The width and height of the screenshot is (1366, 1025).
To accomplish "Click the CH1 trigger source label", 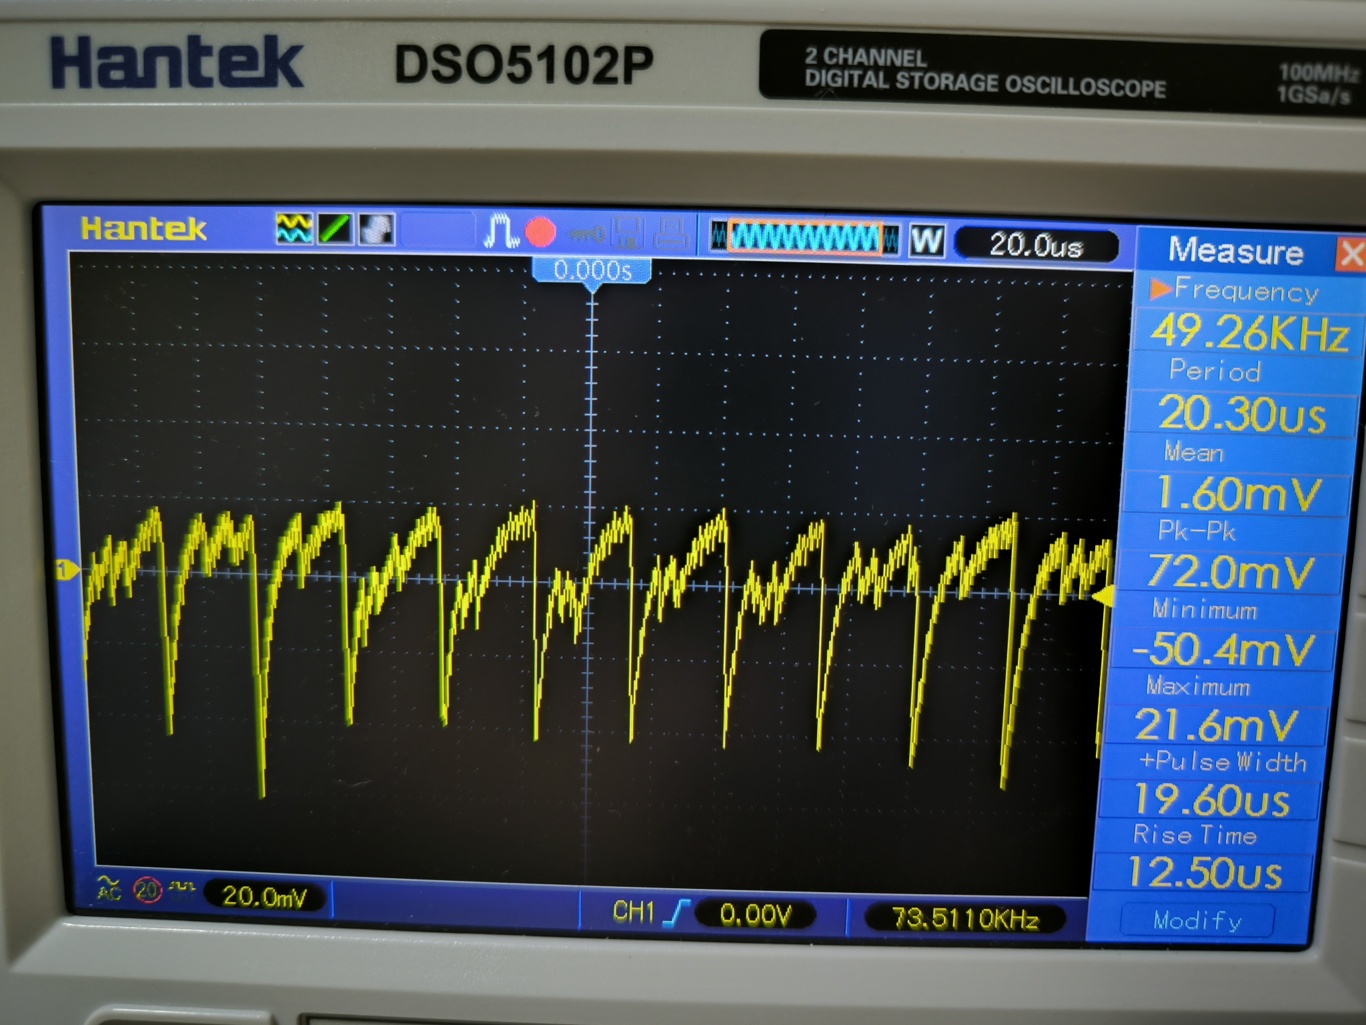I will [x=633, y=911].
